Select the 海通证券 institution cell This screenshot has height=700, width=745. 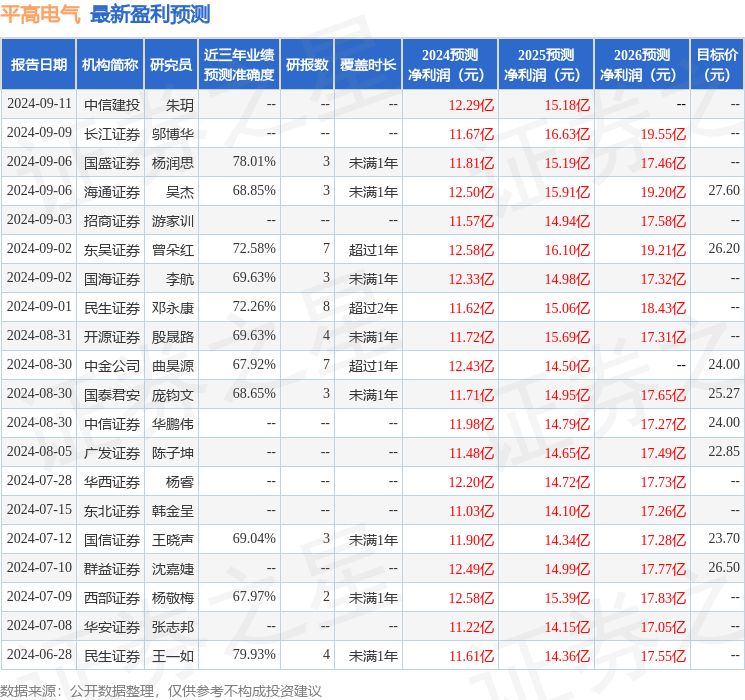112,192
